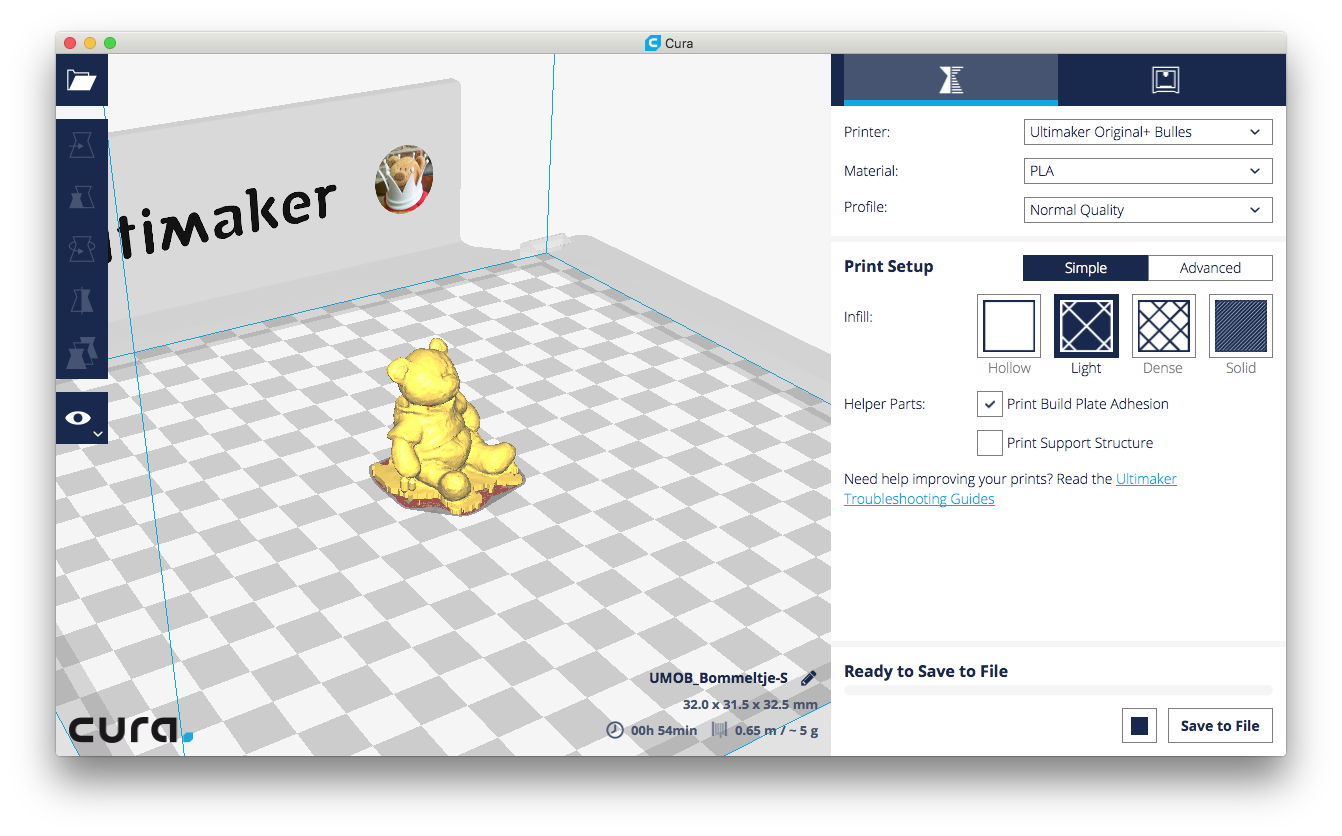Select the Scale tool in left toolbar

81,196
